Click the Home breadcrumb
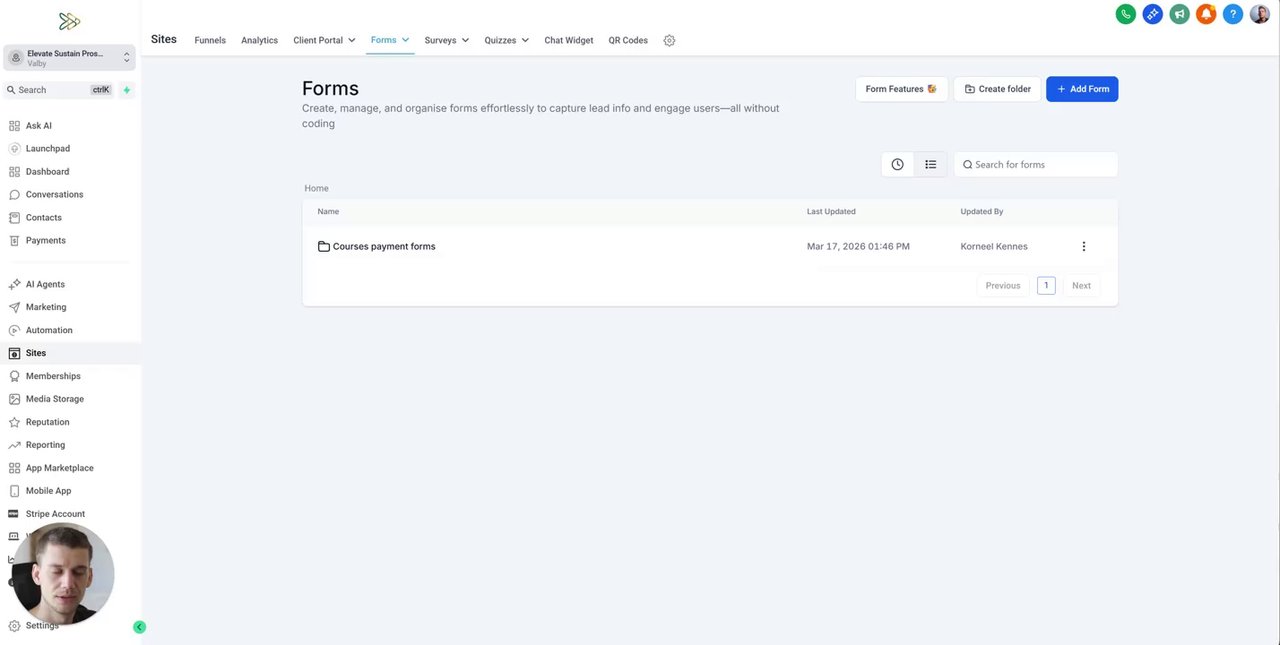This screenshot has height=645, width=1280. tap(316, 188)
